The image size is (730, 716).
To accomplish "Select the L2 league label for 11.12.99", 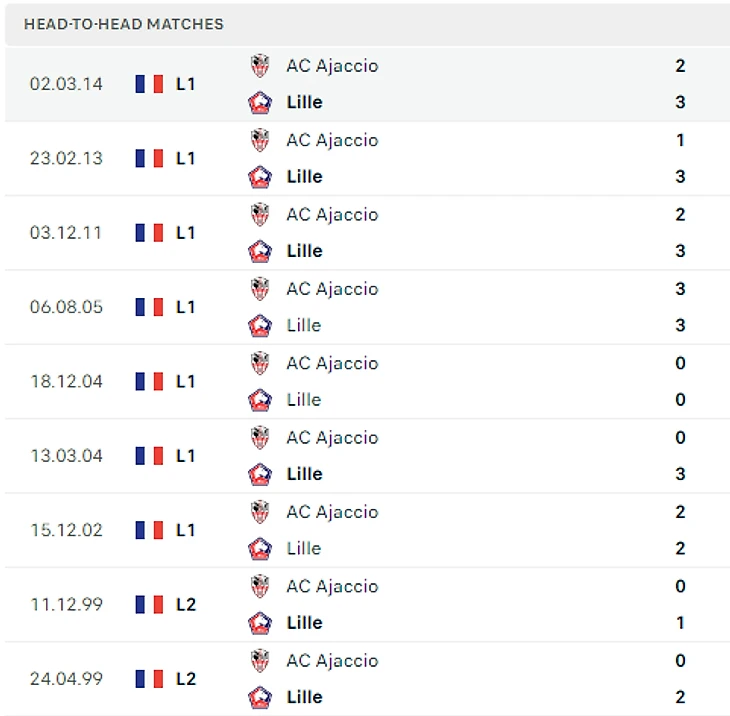I will pyautogui.click(x=186, y=604).
